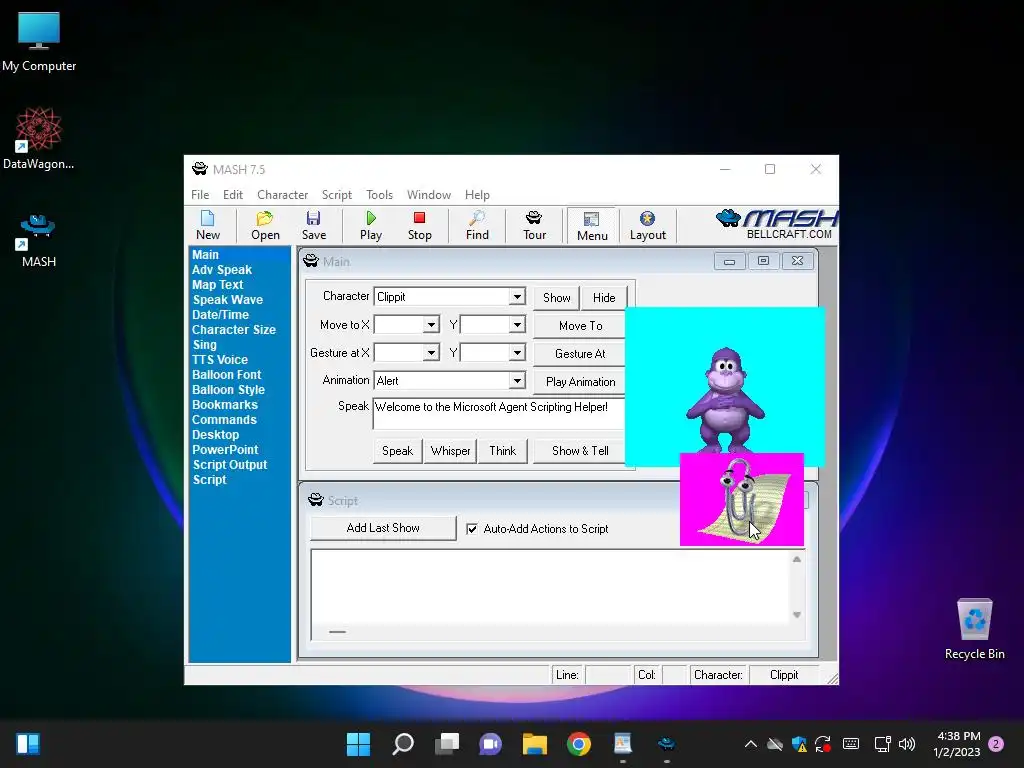This screenshot has height=768, width=1024.
Task: Click the Add Last Show button
Action: [383, 528]
